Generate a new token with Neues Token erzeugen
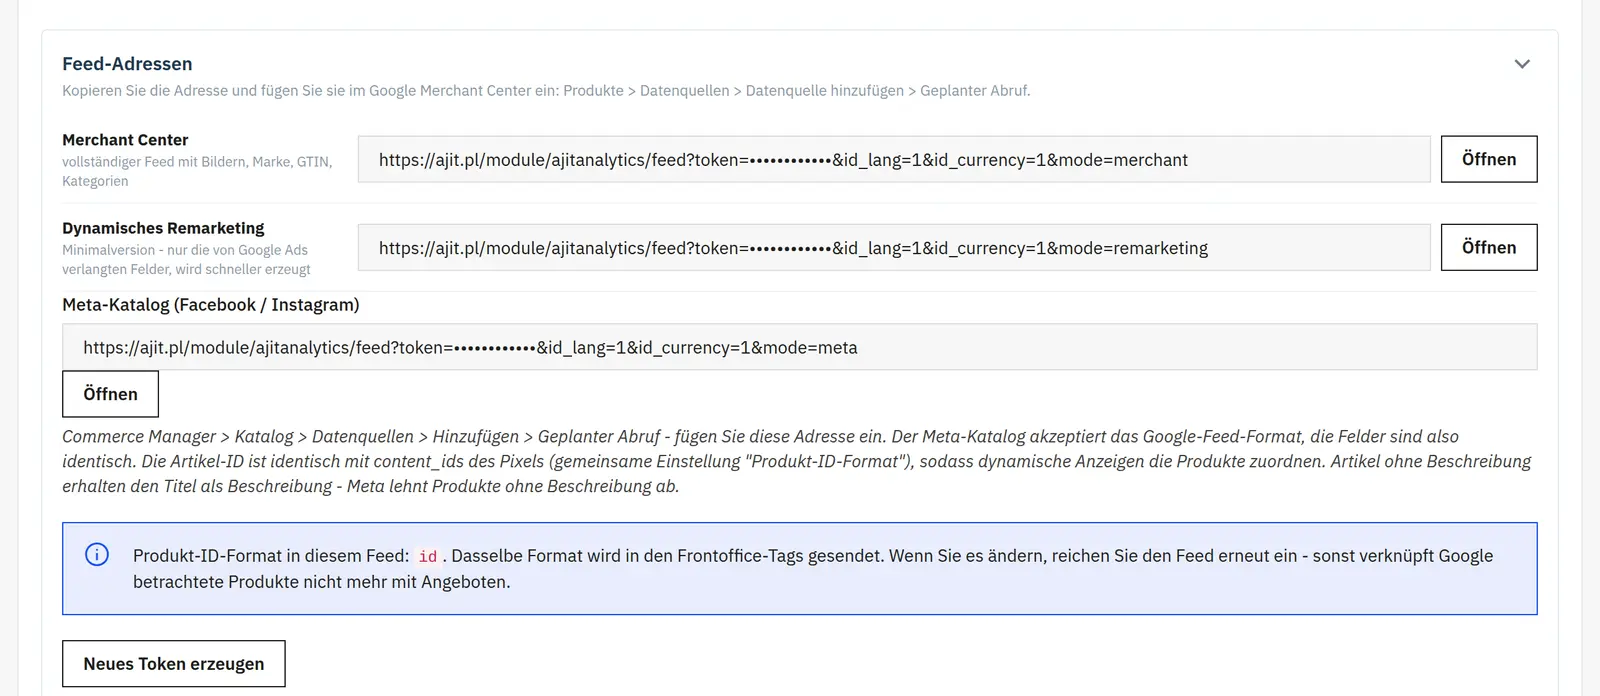Viewport: 1600px width, 696px height. (x=174, y=664)
